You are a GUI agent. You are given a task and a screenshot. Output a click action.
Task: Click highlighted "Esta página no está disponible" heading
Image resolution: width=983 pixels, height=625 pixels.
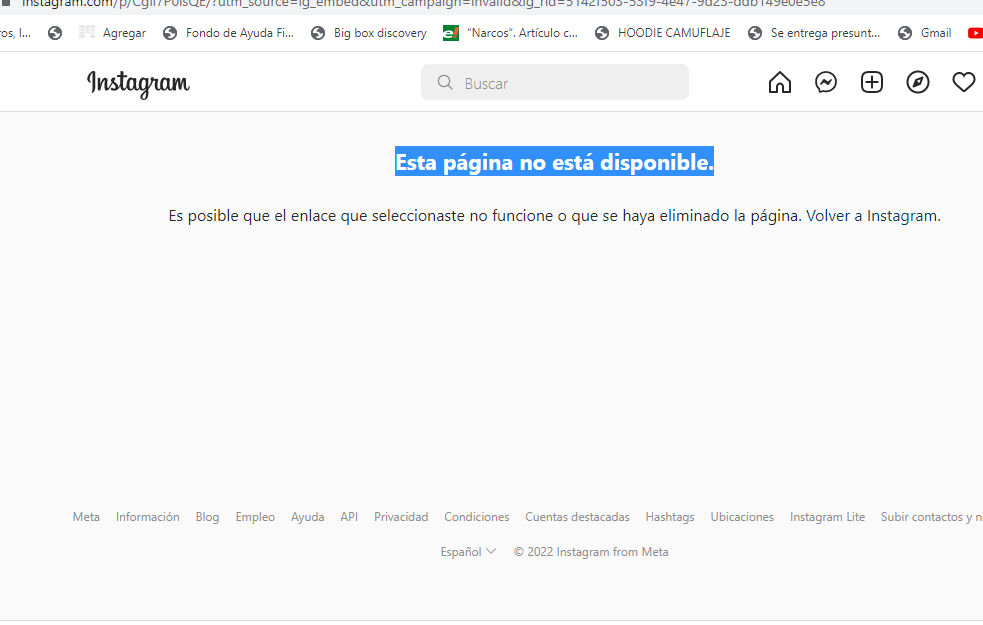pos(554,162)
